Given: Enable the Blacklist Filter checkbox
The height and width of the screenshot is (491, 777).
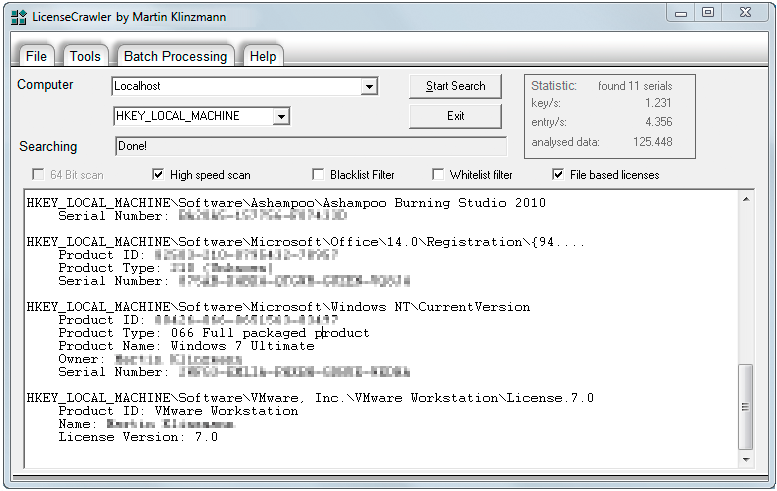Looking at the screenshot, I should coord(318,175).
